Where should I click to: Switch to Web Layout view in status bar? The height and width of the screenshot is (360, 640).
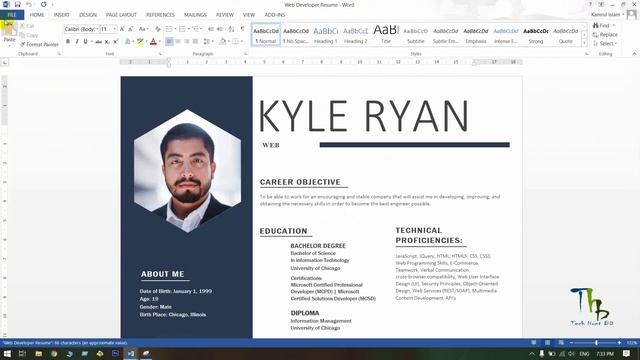point(561,343)
